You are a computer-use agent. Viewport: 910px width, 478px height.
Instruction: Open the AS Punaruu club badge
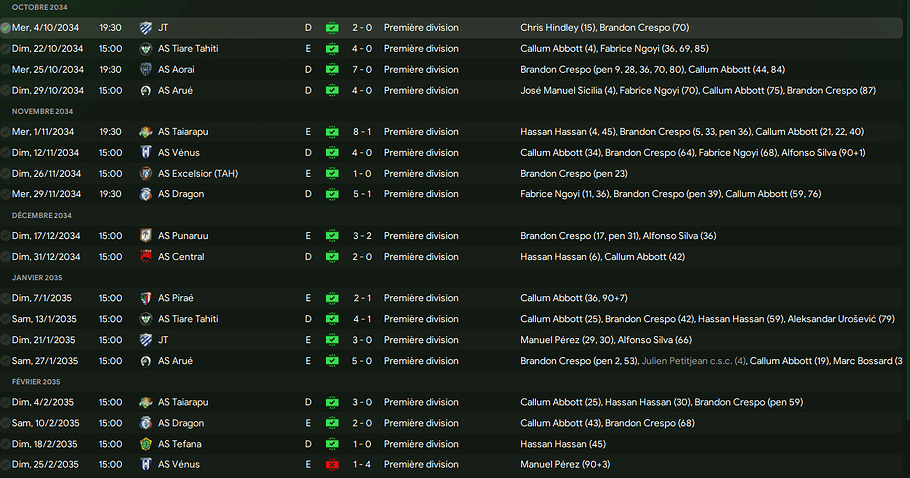click(x=146, y=236)
